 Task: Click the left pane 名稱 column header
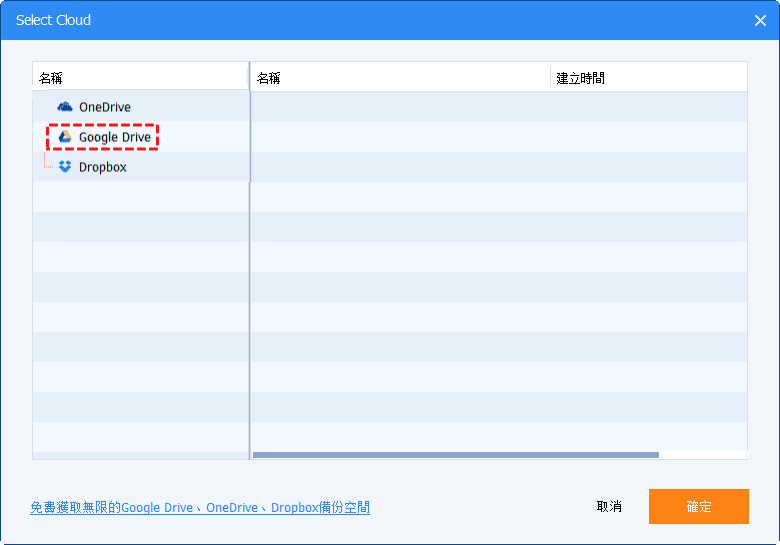[140, 78]
